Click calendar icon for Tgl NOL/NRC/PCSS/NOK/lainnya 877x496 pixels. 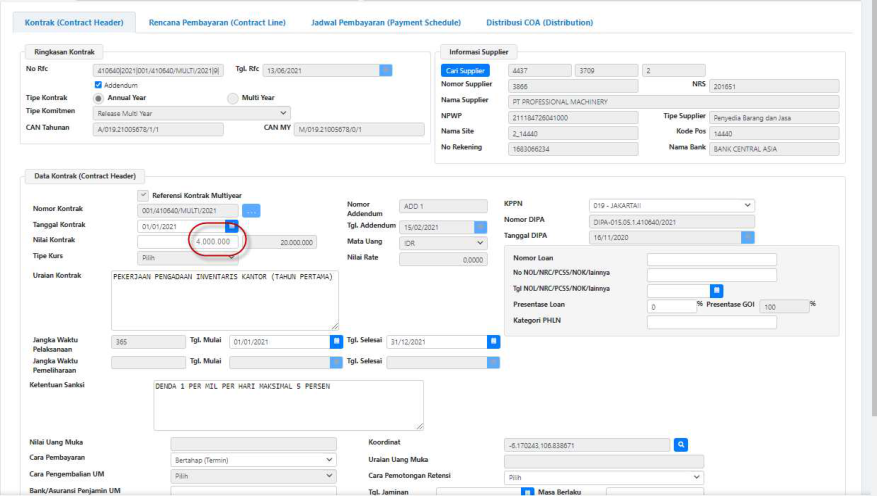click(716, 290)
